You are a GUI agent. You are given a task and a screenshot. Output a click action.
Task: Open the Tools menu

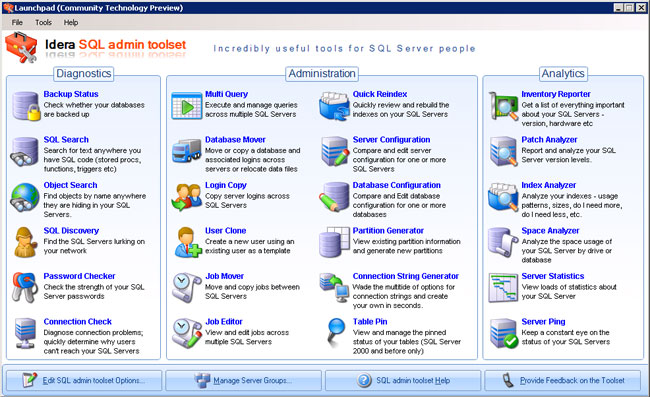point(43,22)
